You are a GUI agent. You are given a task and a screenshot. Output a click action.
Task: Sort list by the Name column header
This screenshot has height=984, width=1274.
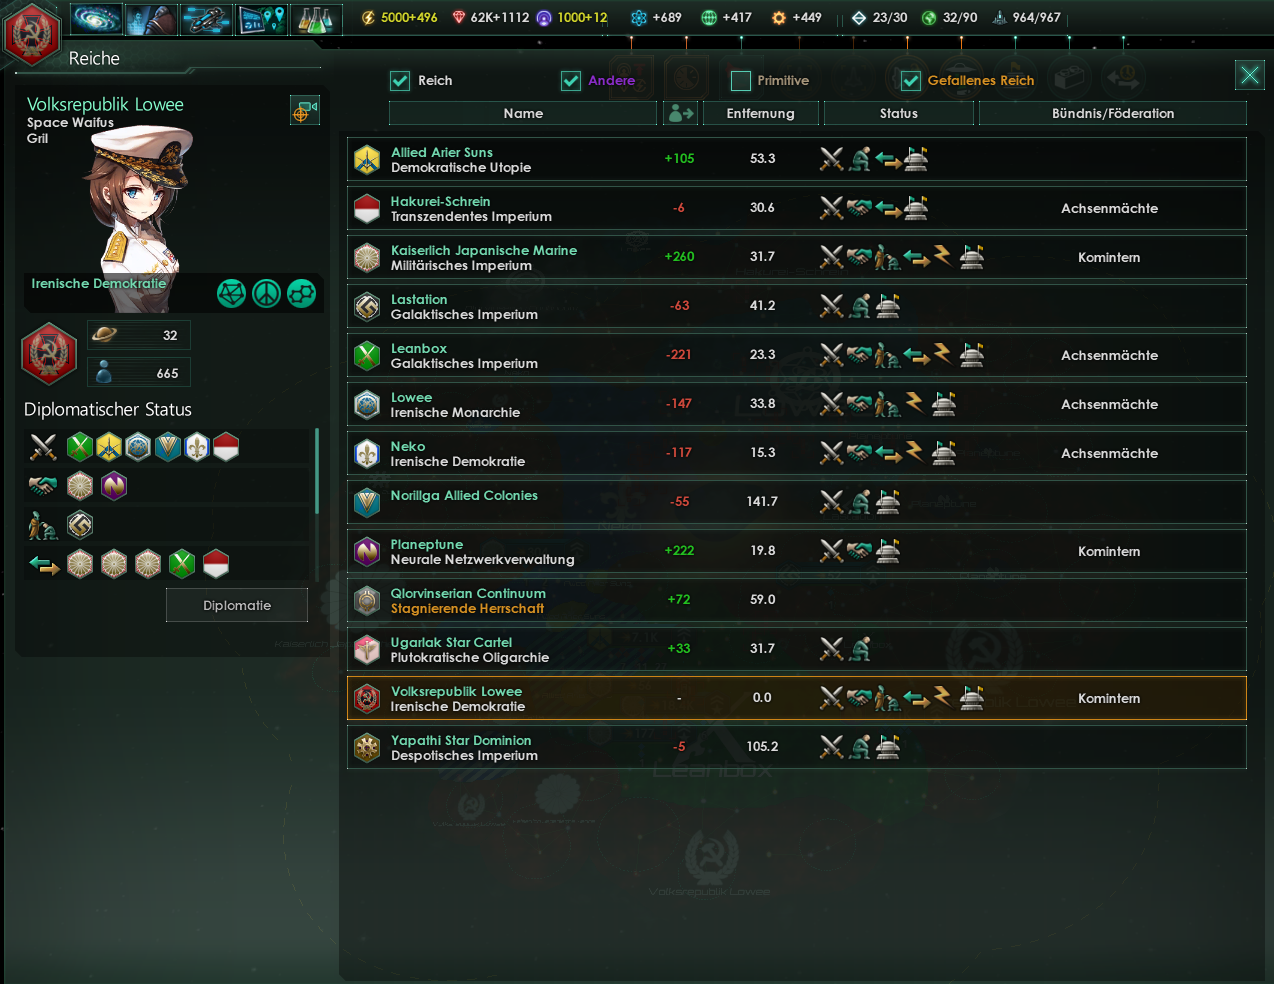[523, 114]
